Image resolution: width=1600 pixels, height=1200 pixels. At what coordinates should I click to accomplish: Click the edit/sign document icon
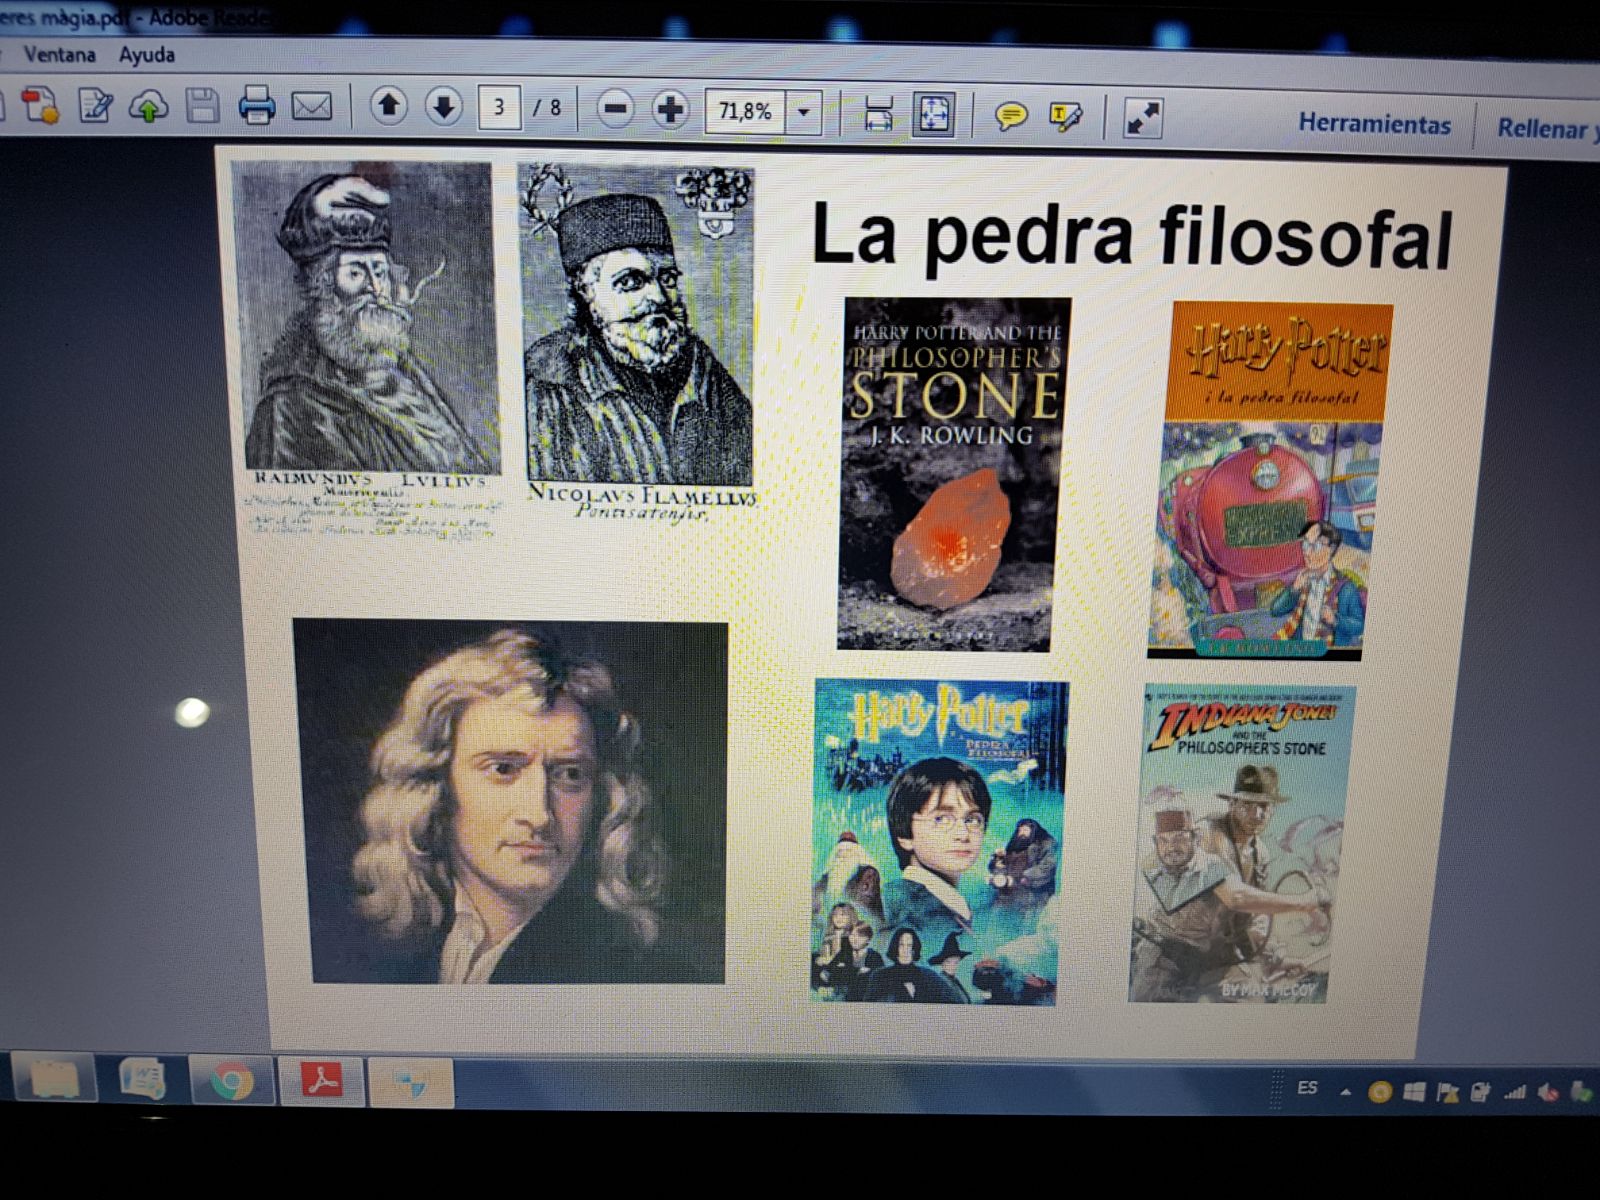click(96, 105)
